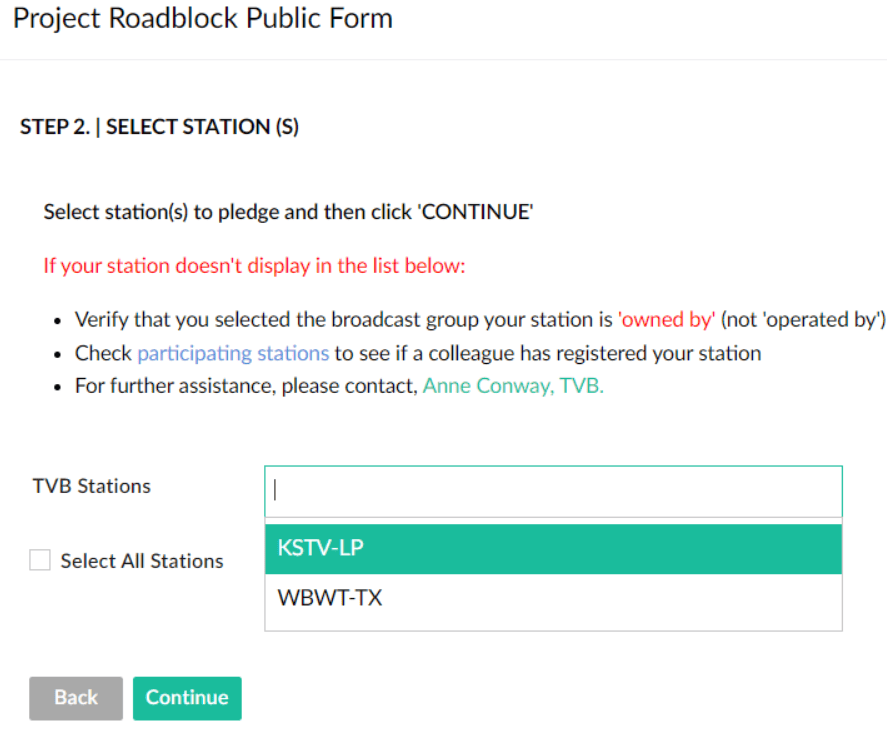The height and width of the screenshot is (747, 887).
Task: Click the bold 'CONTINUE' word in the instructions
Action: point(476,212)
